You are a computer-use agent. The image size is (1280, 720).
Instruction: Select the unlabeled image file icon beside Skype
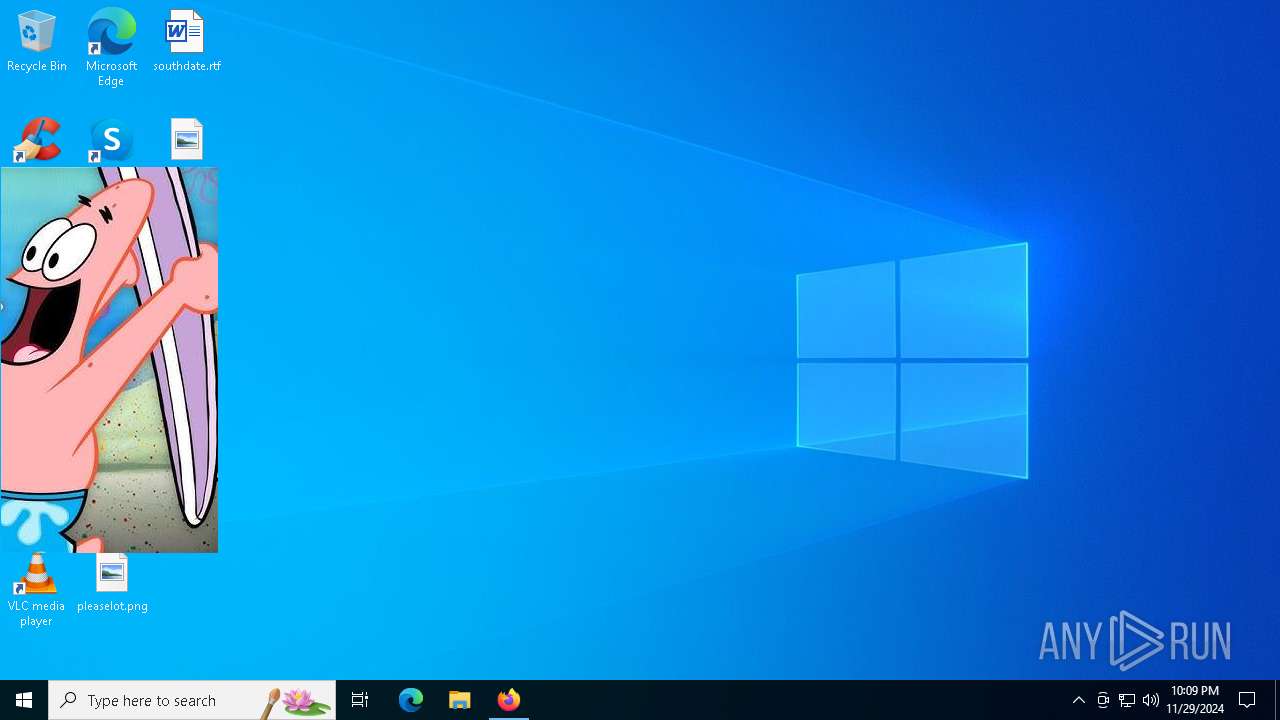(x=187, y=139)
